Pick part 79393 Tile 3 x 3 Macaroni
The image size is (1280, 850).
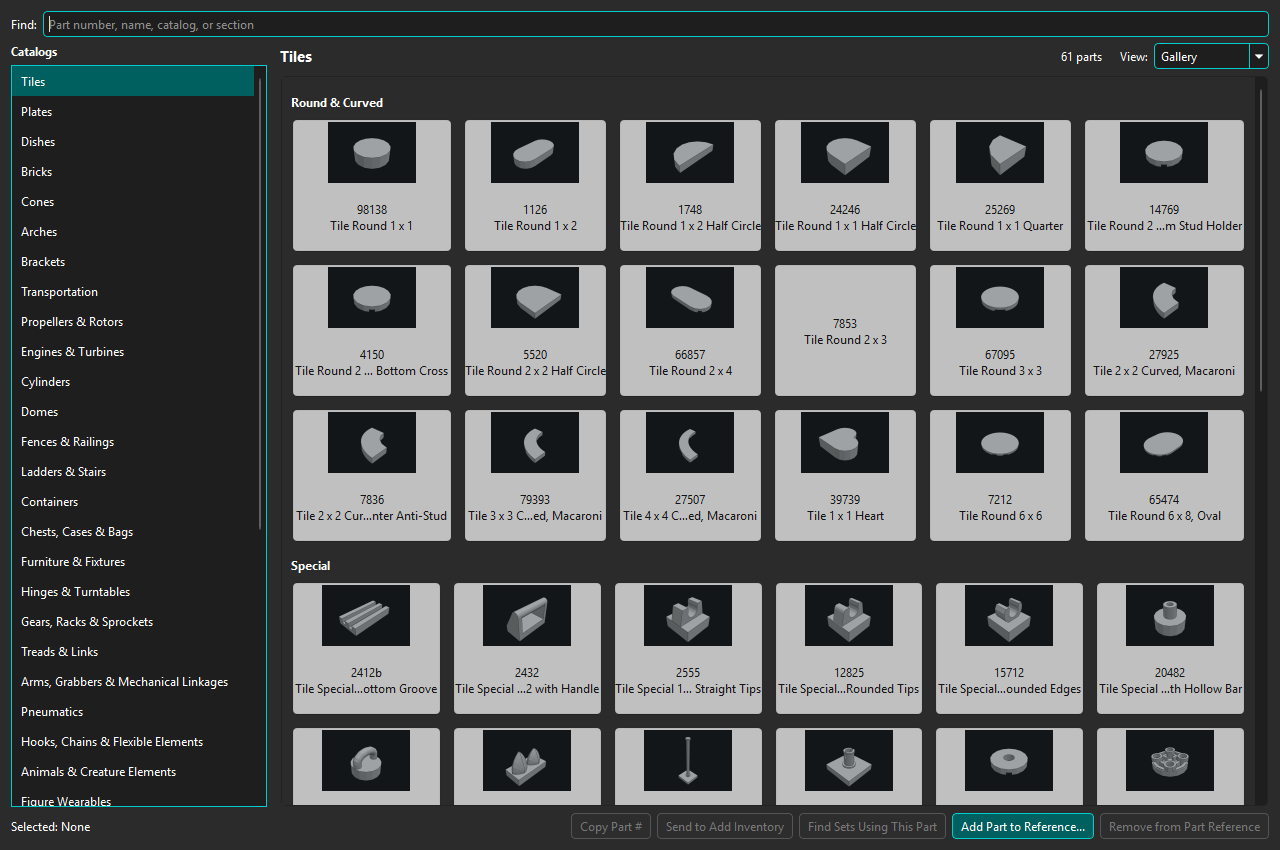(x=535, y=475)
